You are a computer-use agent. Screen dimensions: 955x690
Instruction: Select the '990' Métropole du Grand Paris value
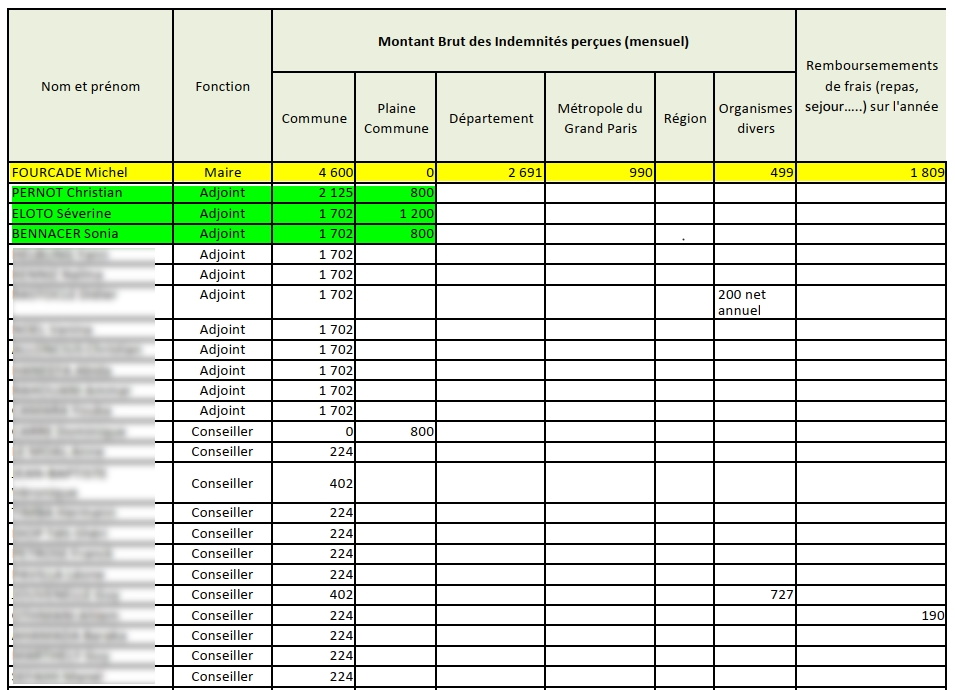click(x=600, y=172)
